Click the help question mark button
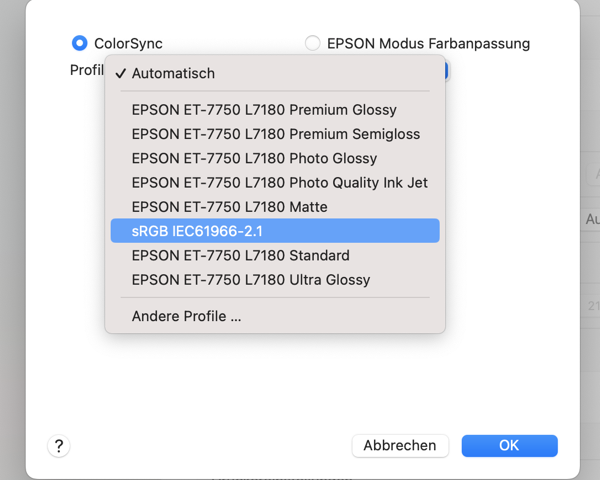The image size is (600, 480). point(59,446)
